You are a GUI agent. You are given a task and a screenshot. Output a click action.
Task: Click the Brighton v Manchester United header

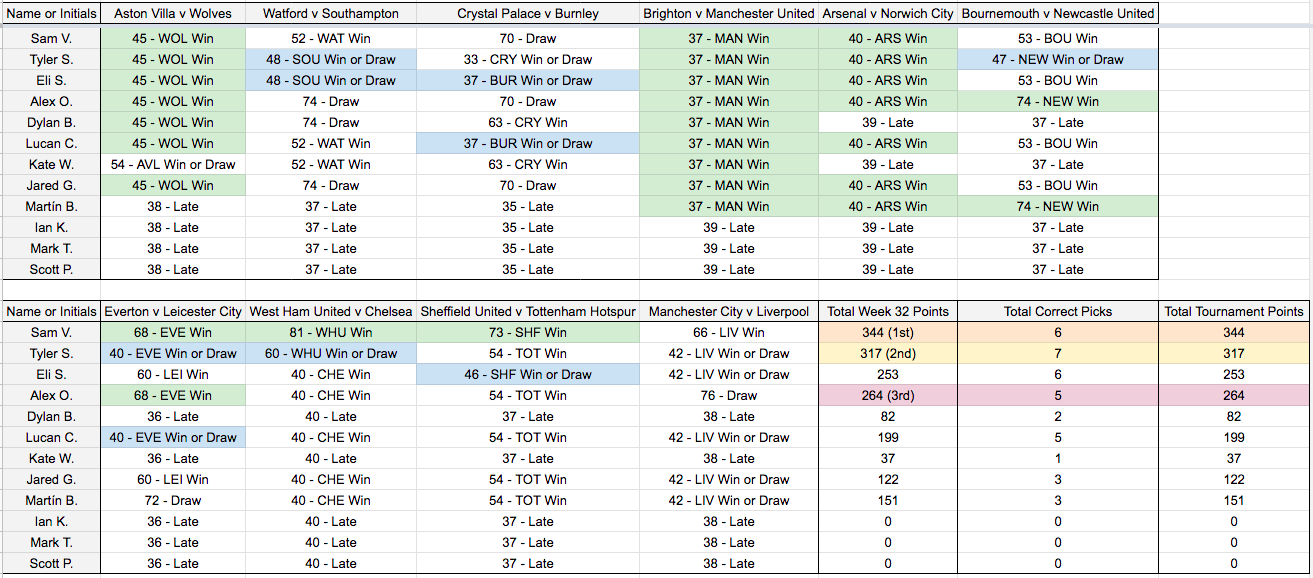coord(728,14)
